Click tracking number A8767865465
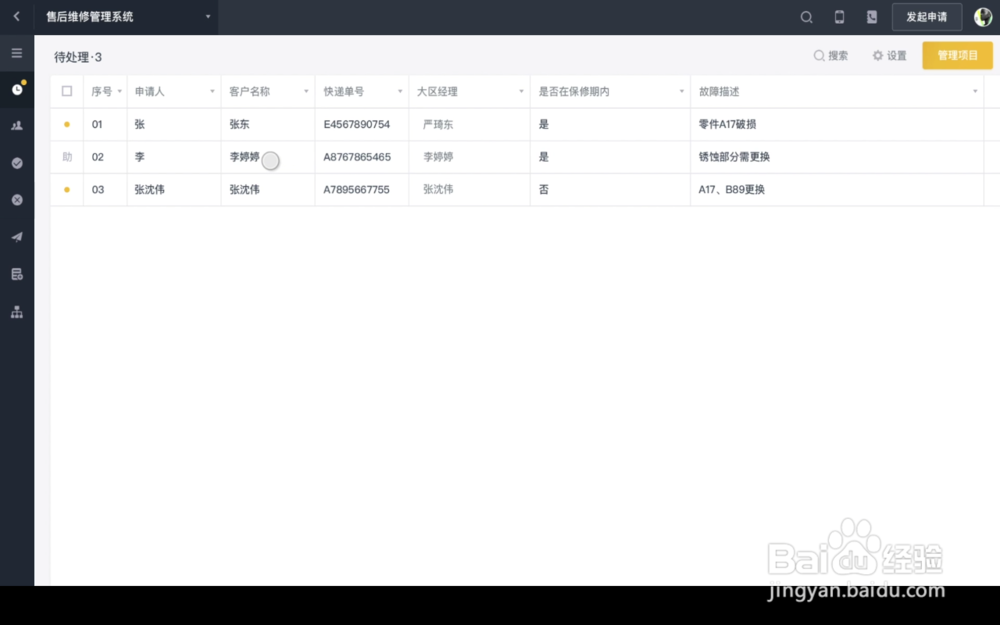Screen dimensions: 1000x625 click(357, 157)
